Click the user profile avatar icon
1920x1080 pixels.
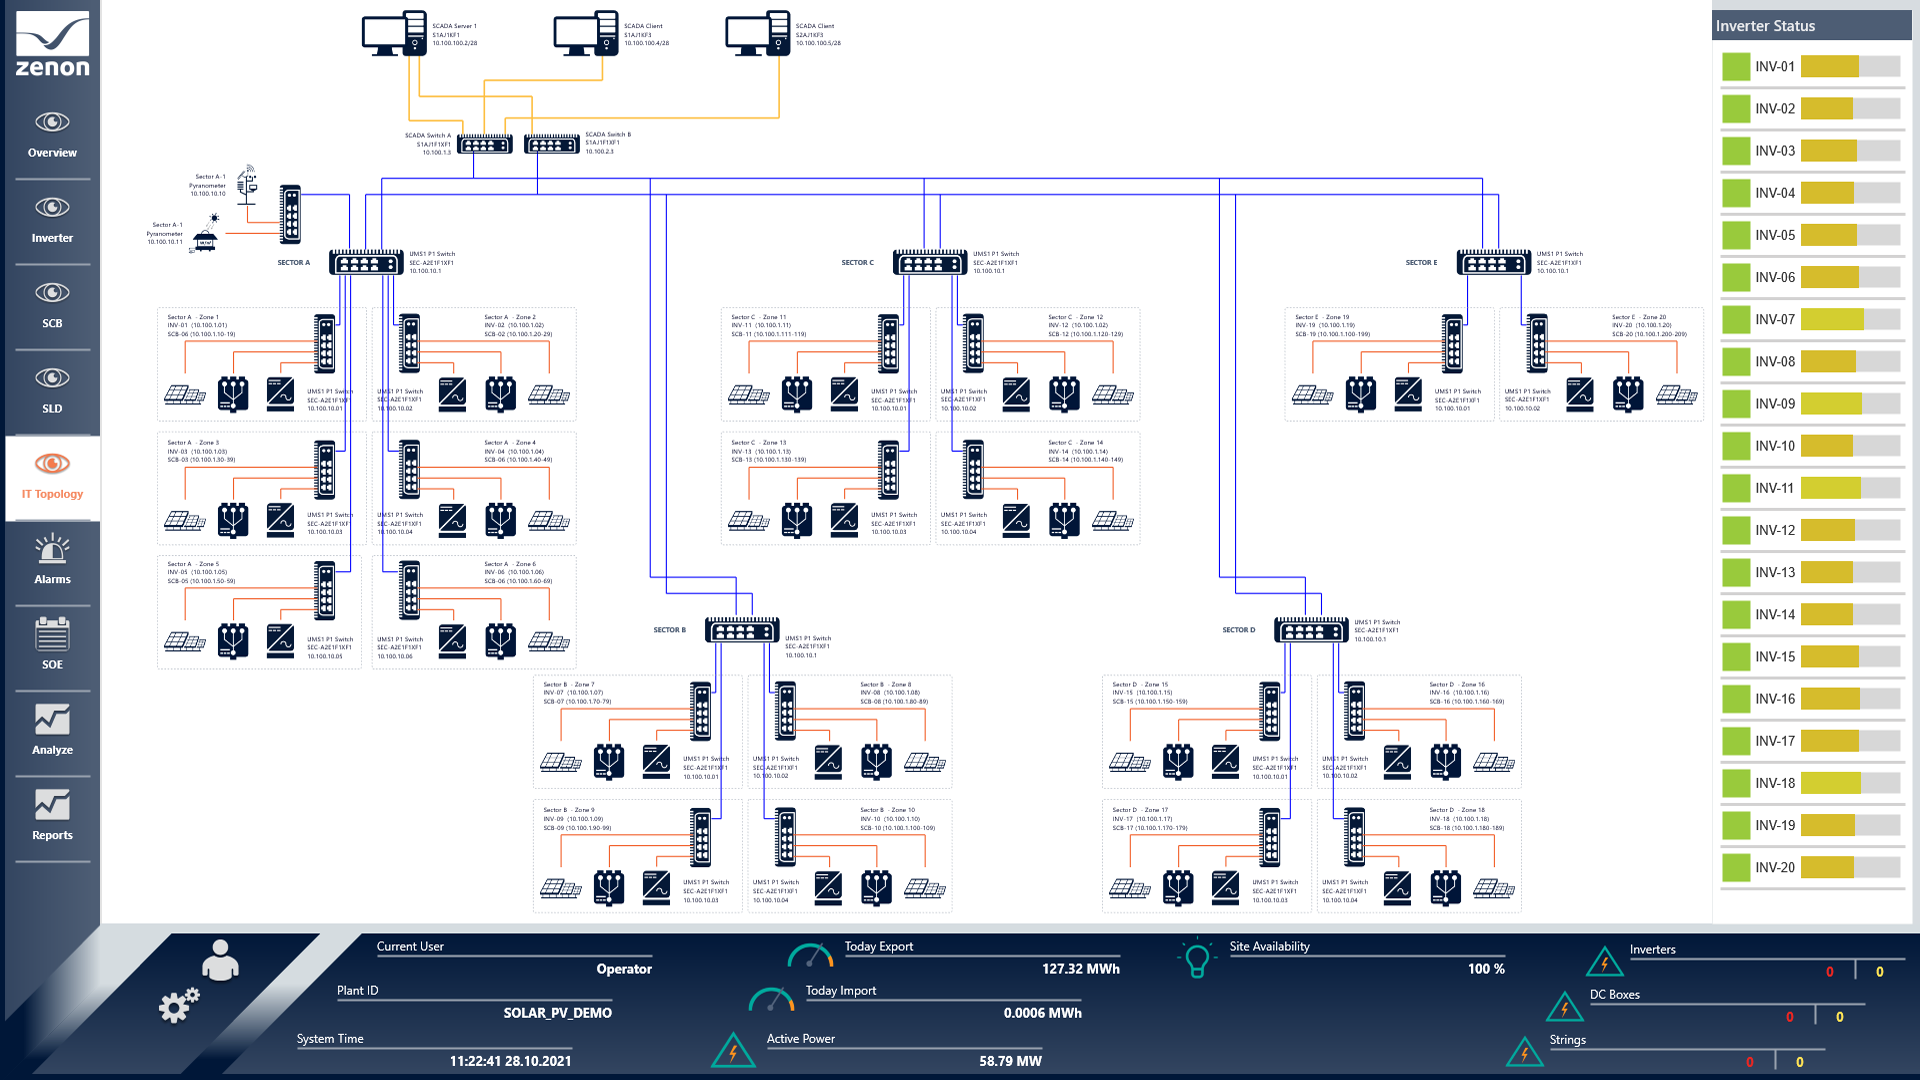coord(220,961)
